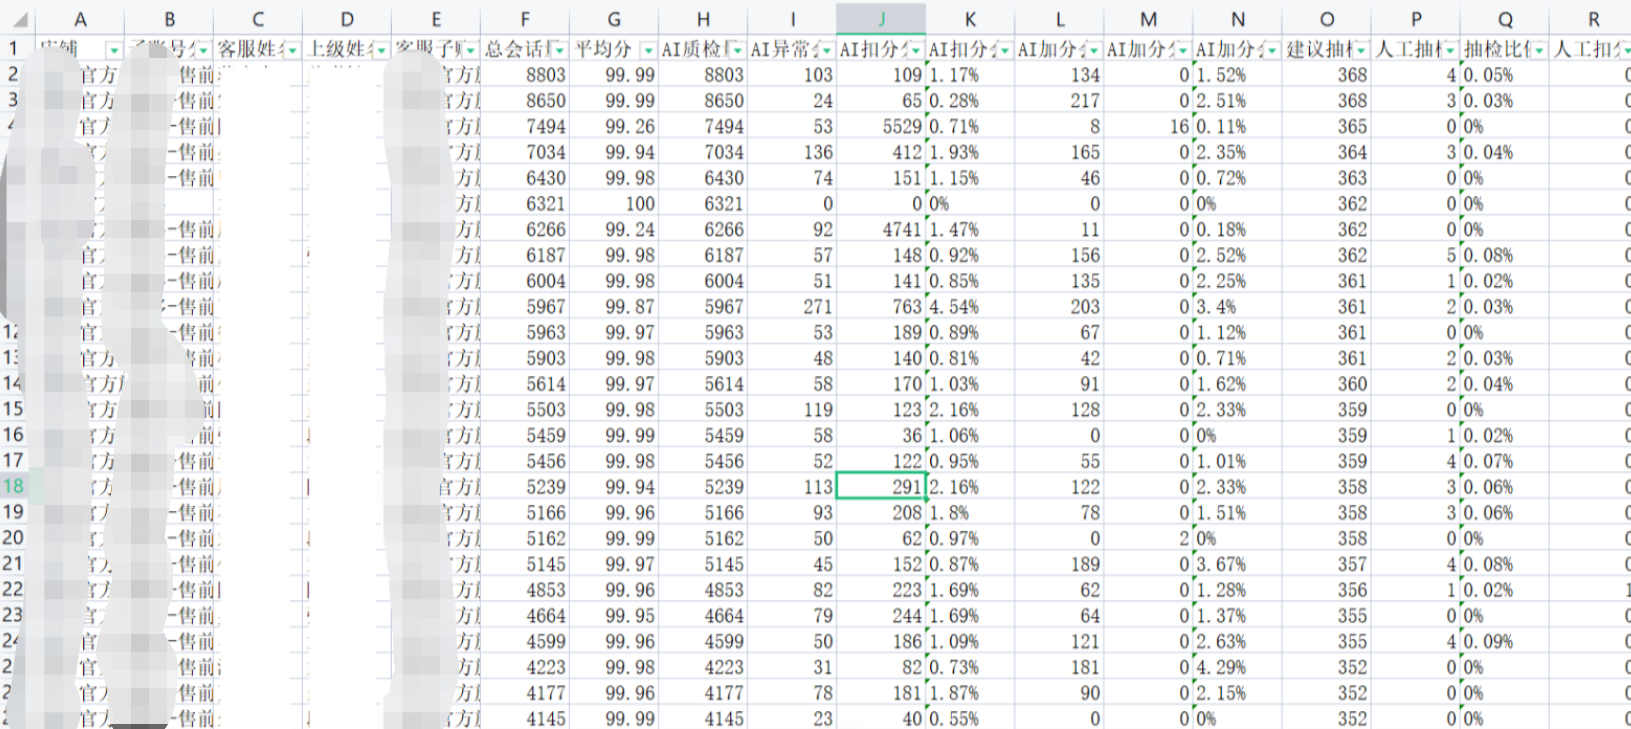
Task: Open the 人工抽 column filter dropdown
Action: (1450, 50)
